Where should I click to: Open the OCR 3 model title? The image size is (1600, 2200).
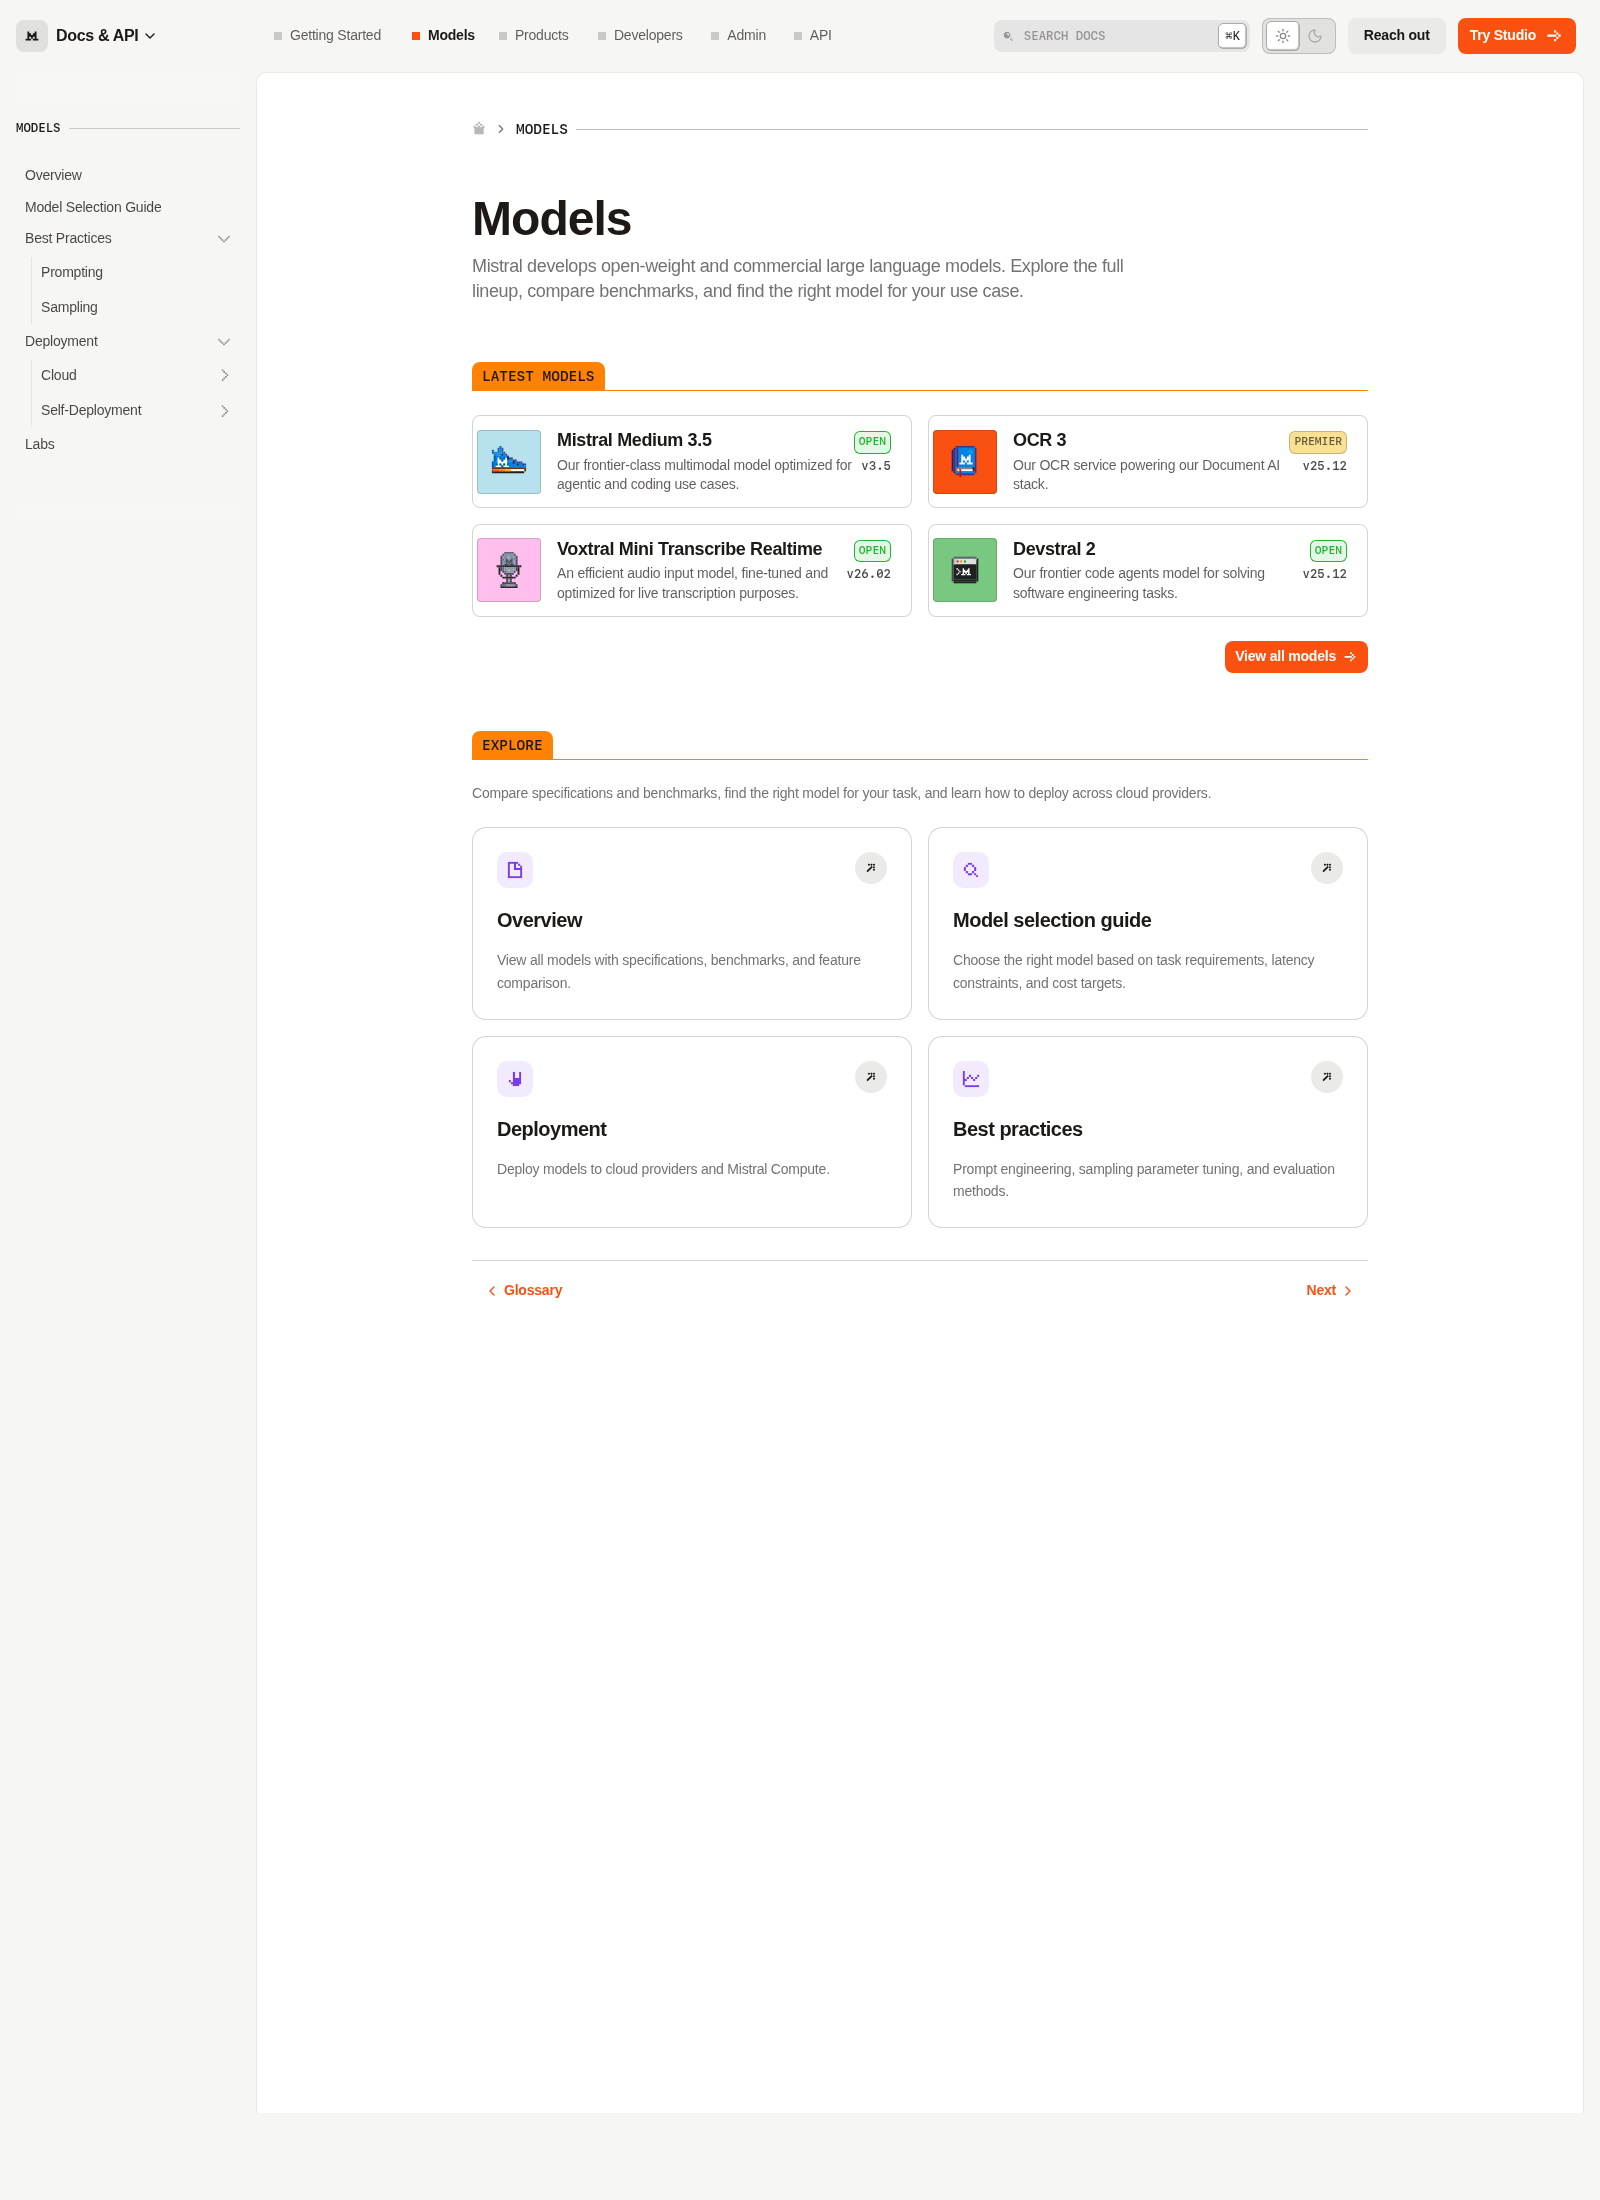click(1039, 440)
